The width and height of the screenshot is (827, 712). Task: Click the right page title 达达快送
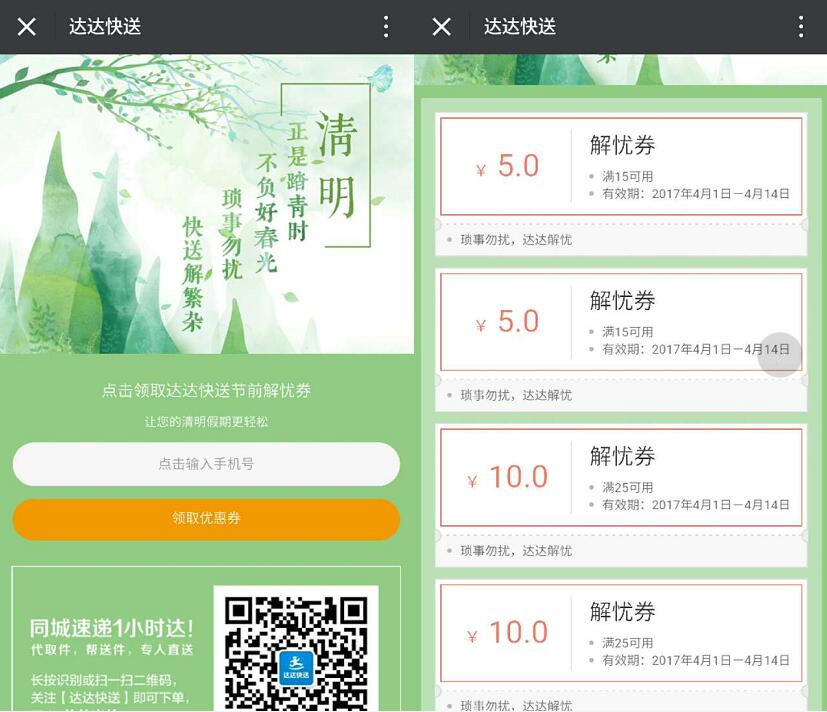coord(520,26)
